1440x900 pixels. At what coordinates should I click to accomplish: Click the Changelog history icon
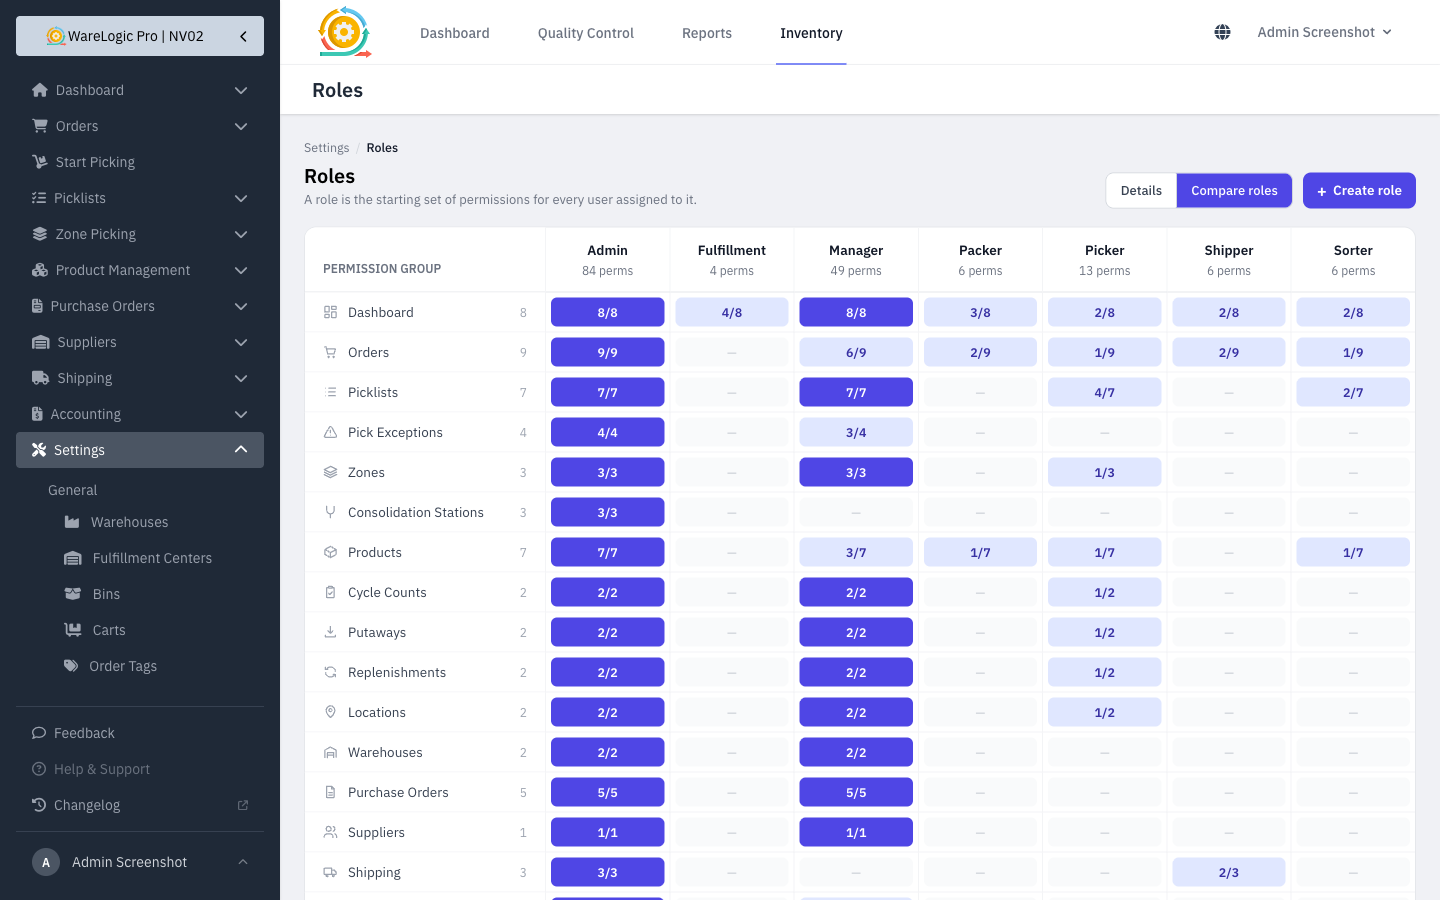point(39,805)
